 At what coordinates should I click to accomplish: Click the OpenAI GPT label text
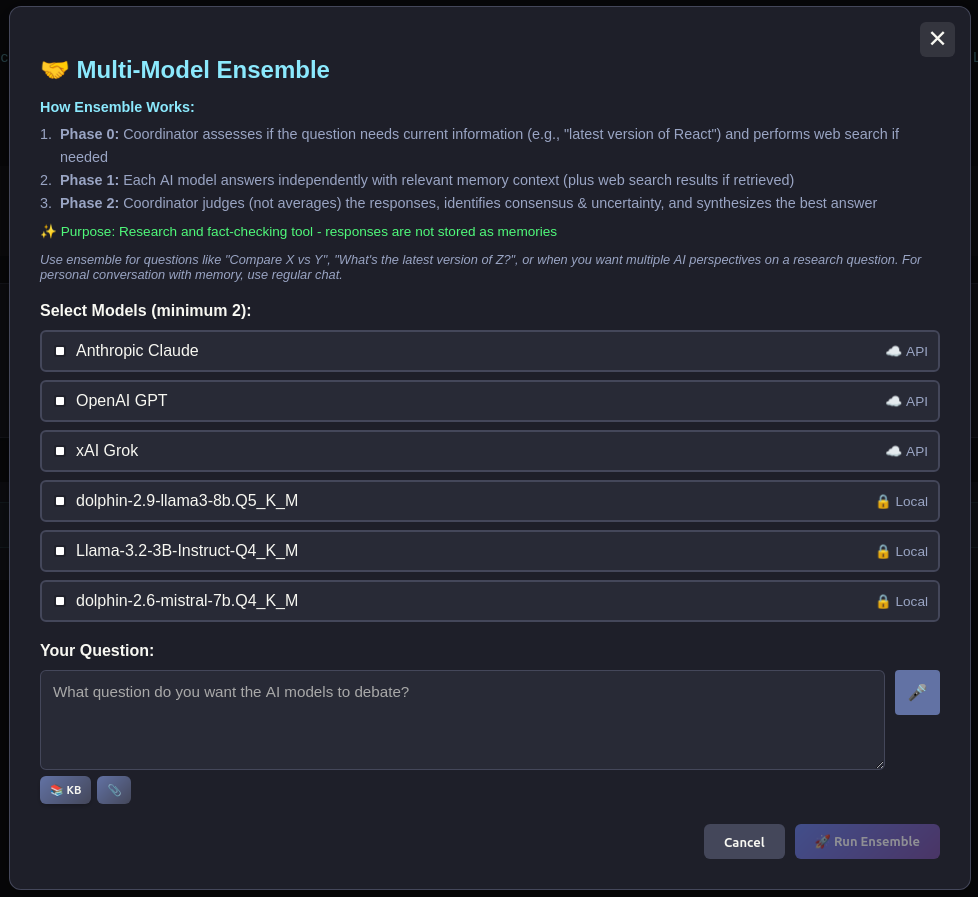tap(122, 400)
